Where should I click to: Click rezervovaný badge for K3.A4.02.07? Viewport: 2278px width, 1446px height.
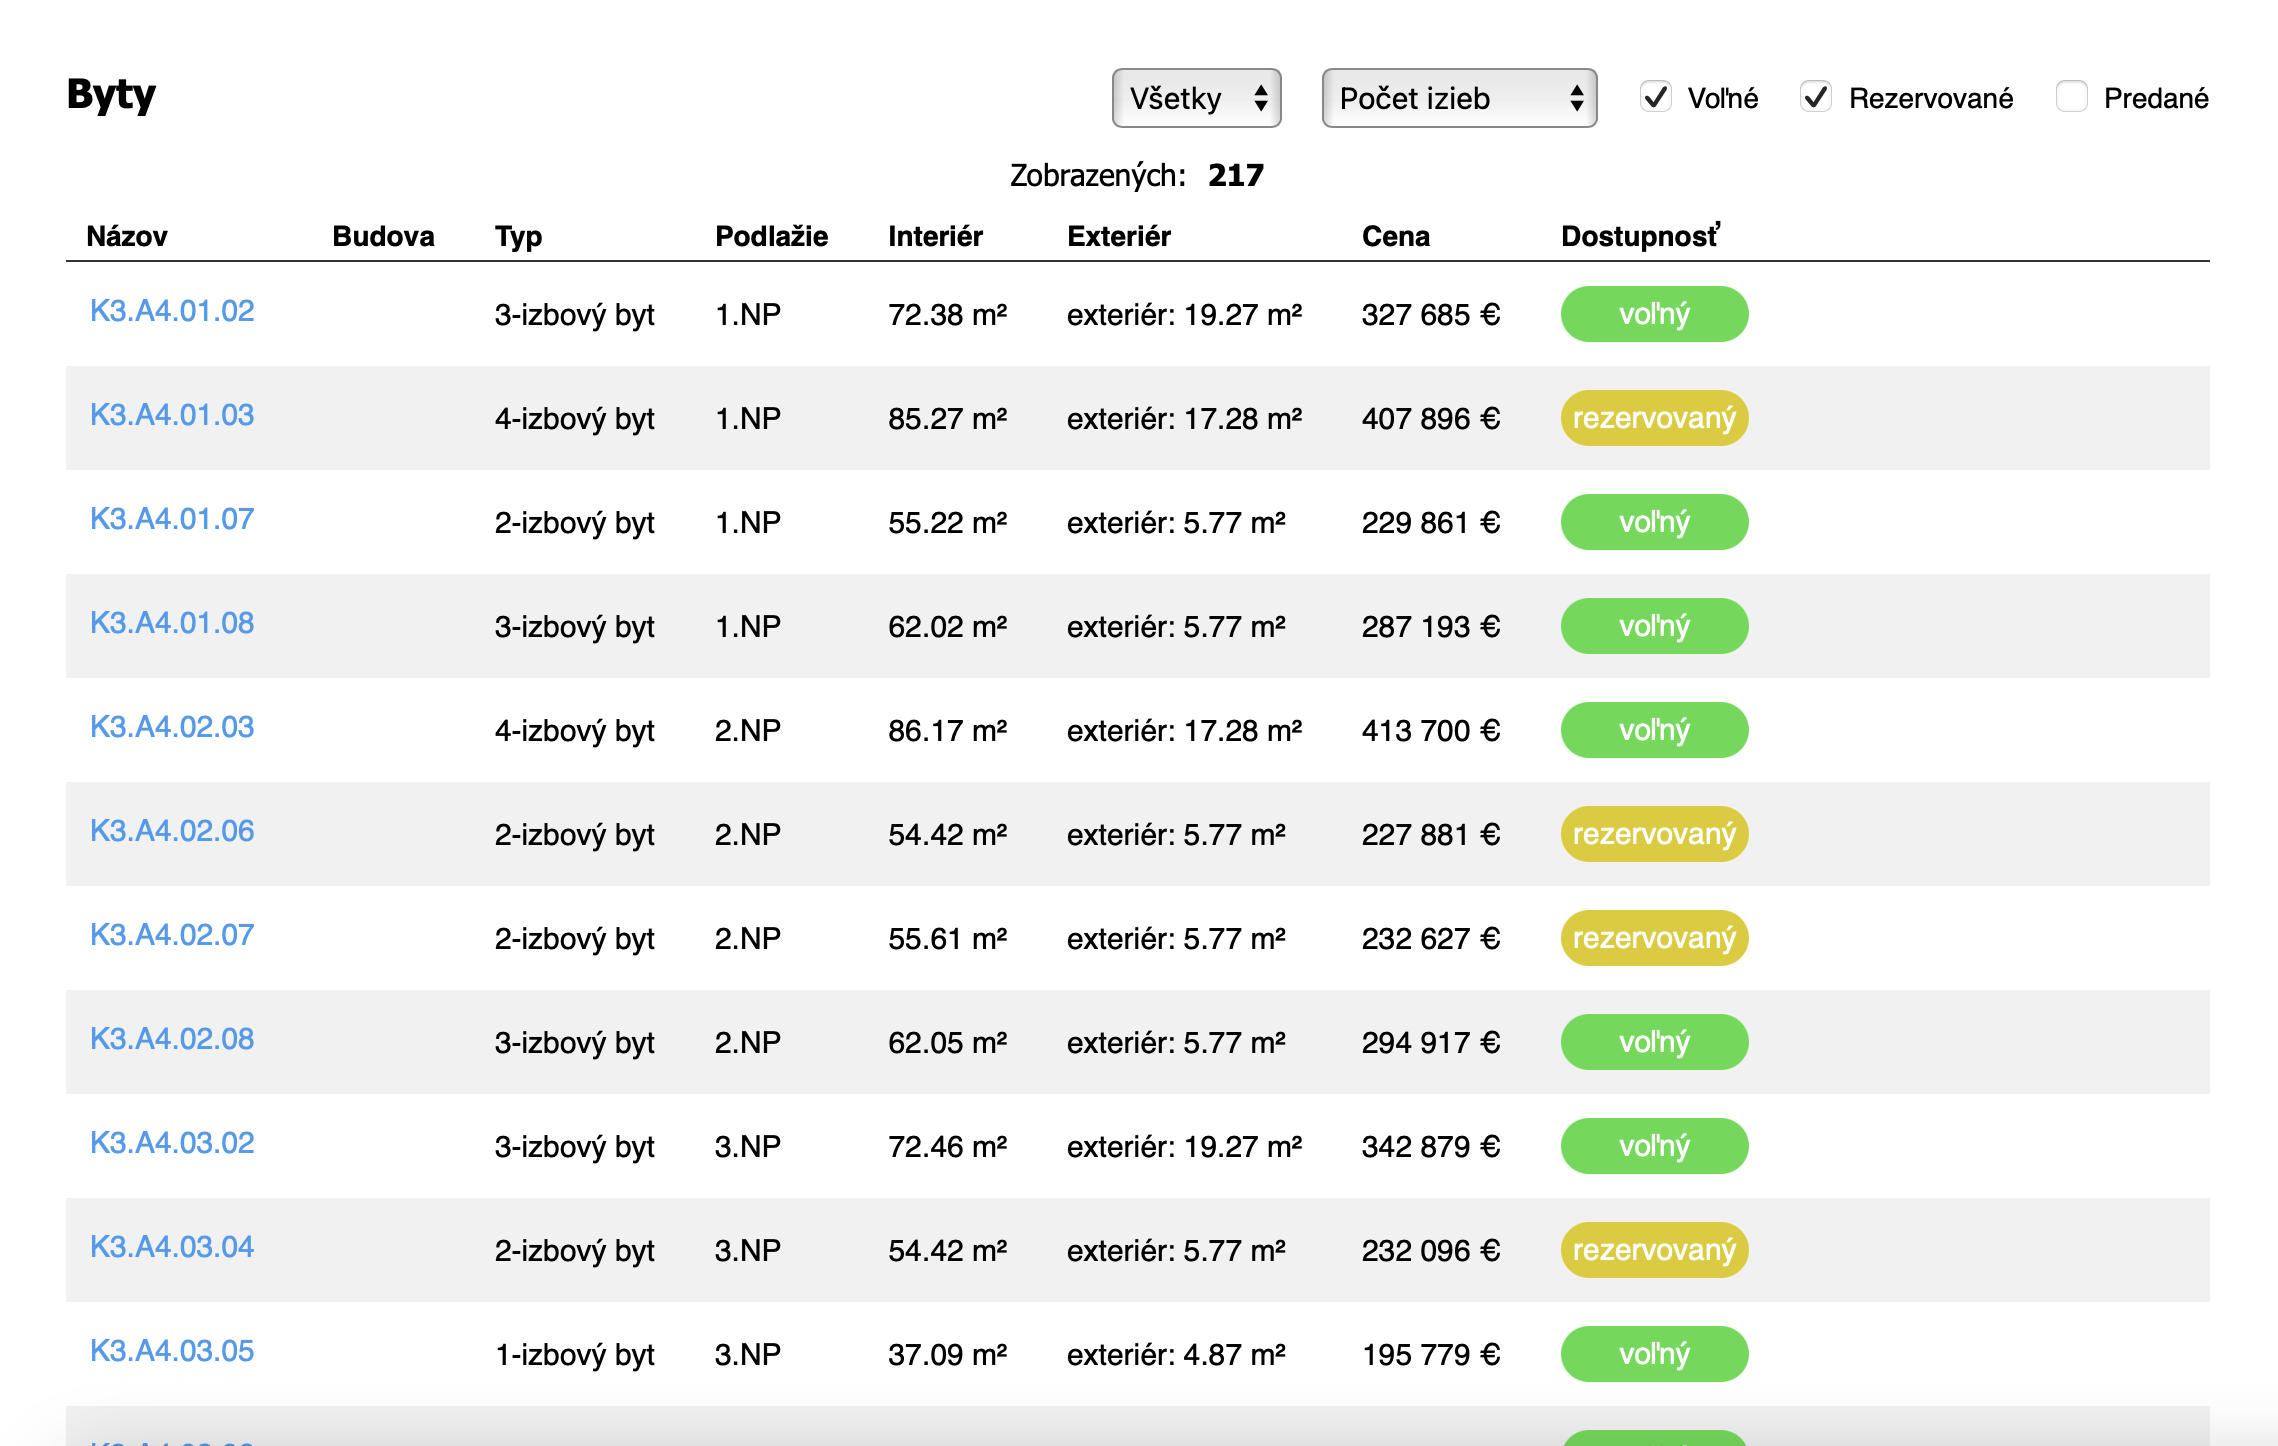click(1654, 938)
